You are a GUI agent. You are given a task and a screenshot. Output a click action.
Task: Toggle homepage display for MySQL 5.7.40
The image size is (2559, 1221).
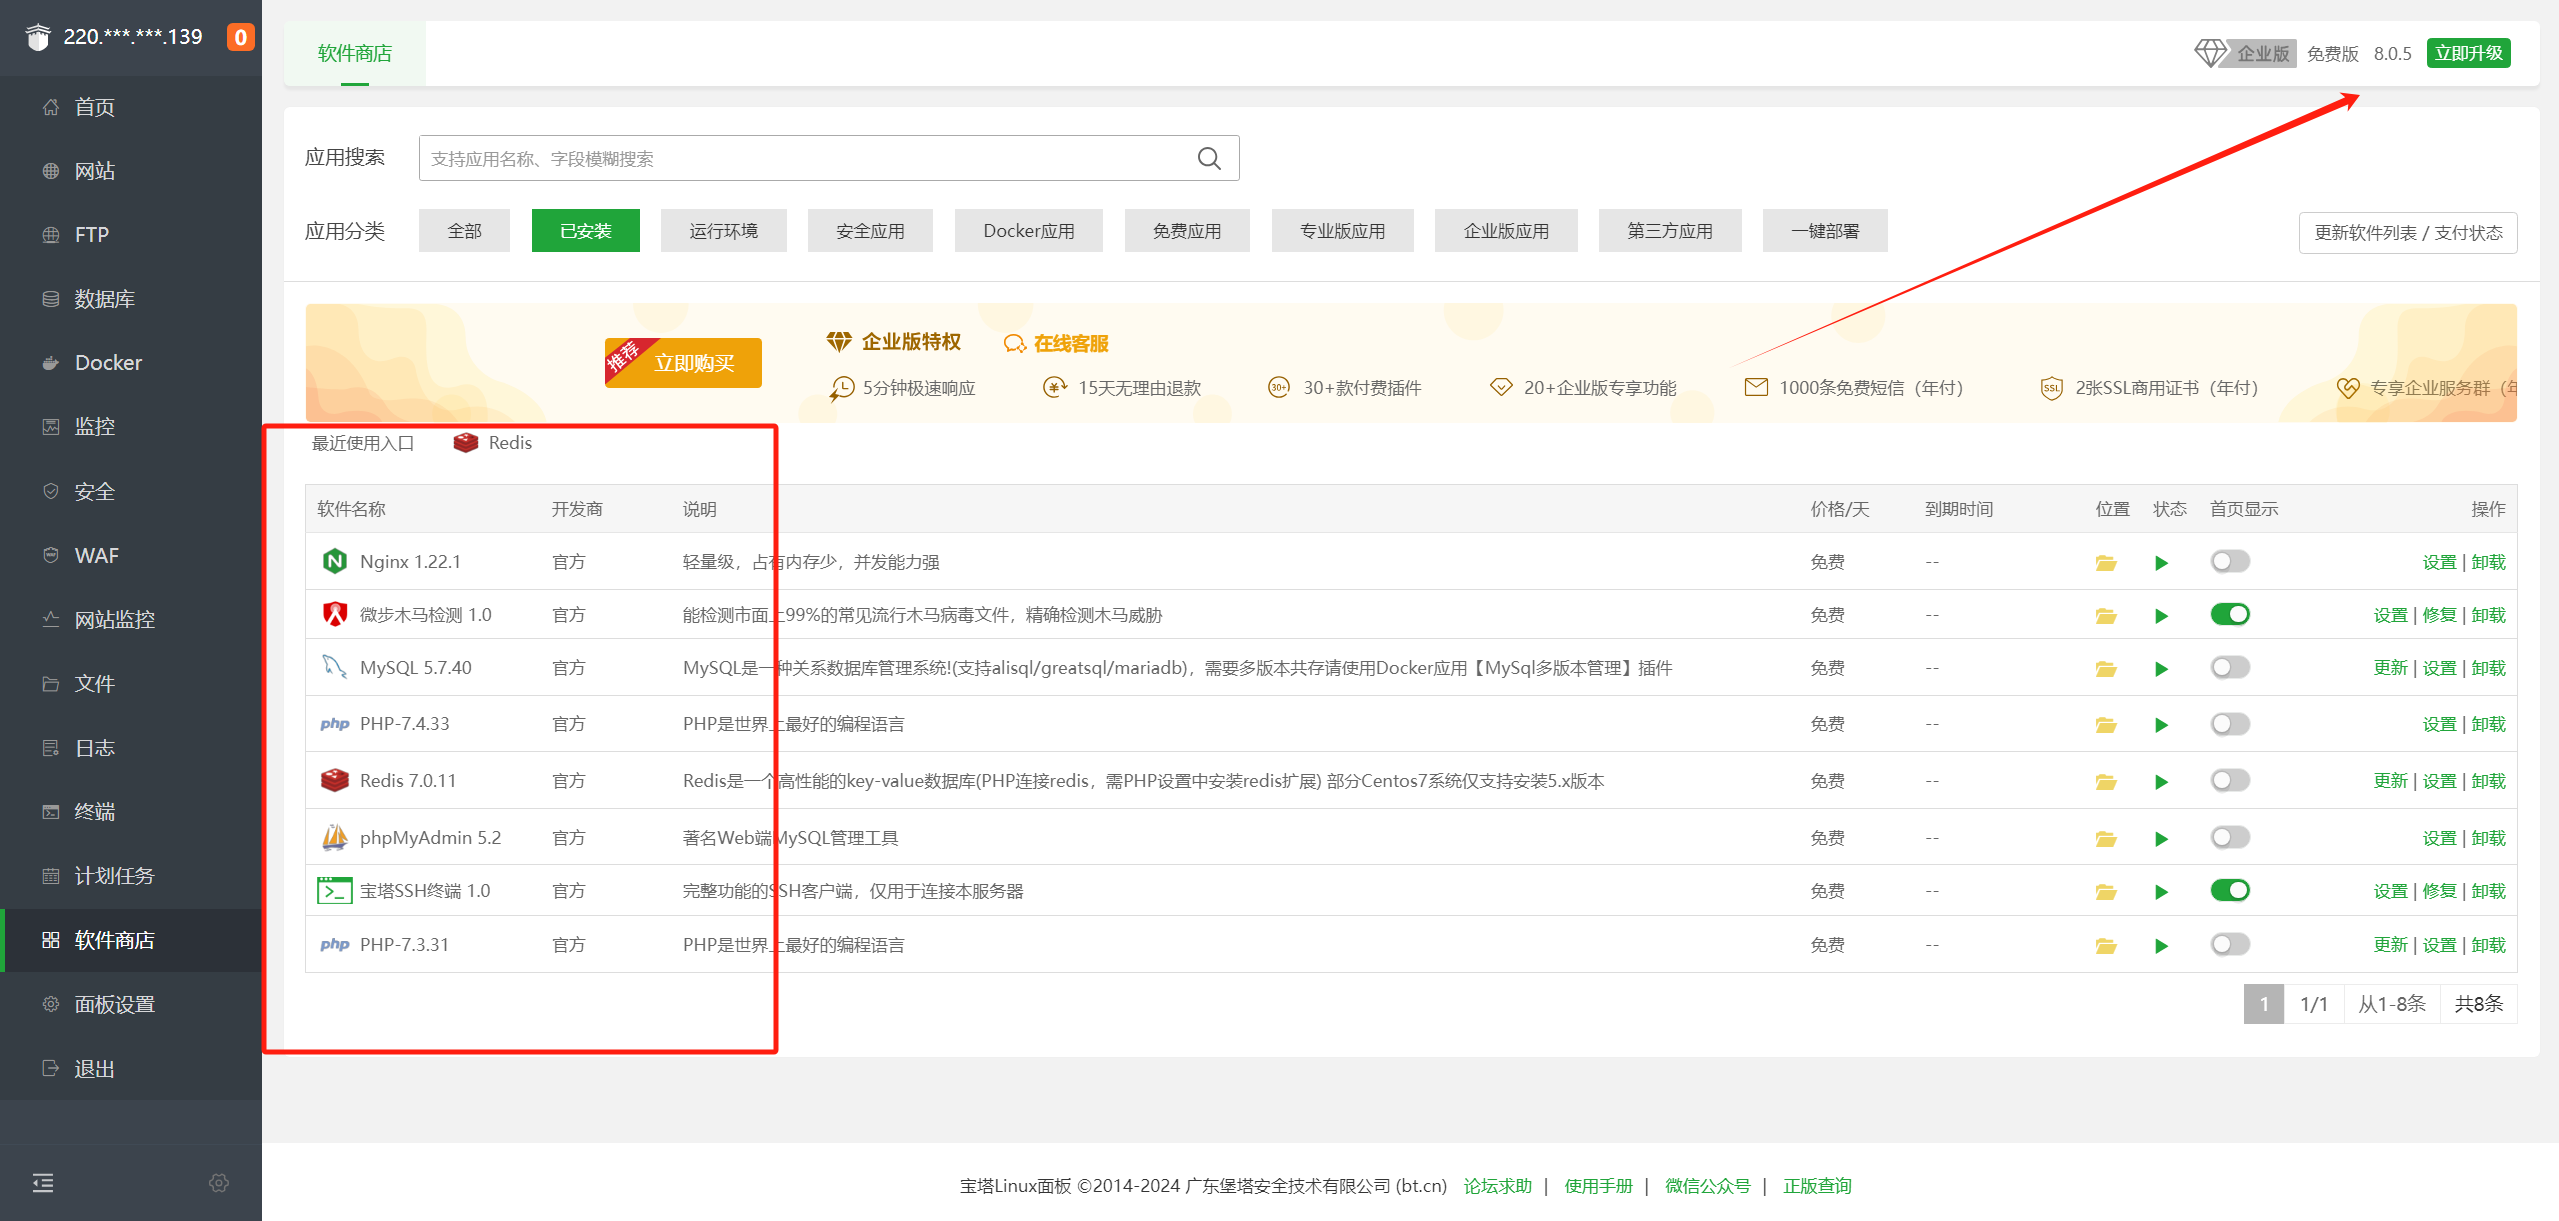point(2230,667)
